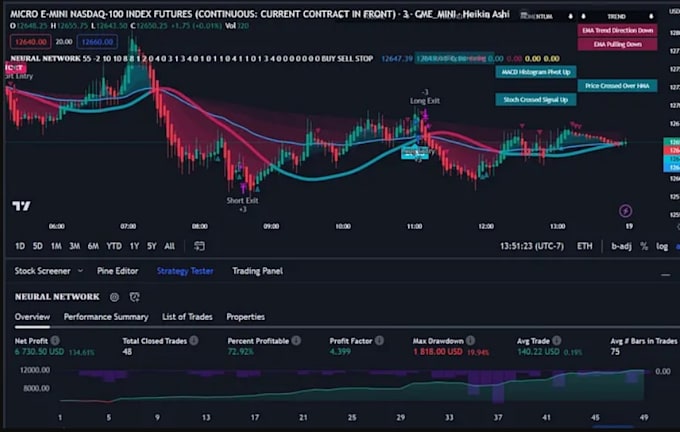Viewport: 680px width, 432px height.
Task: Open timezone menu showing 13:51:23 (UTC-7)
Action: pos(532,246)
